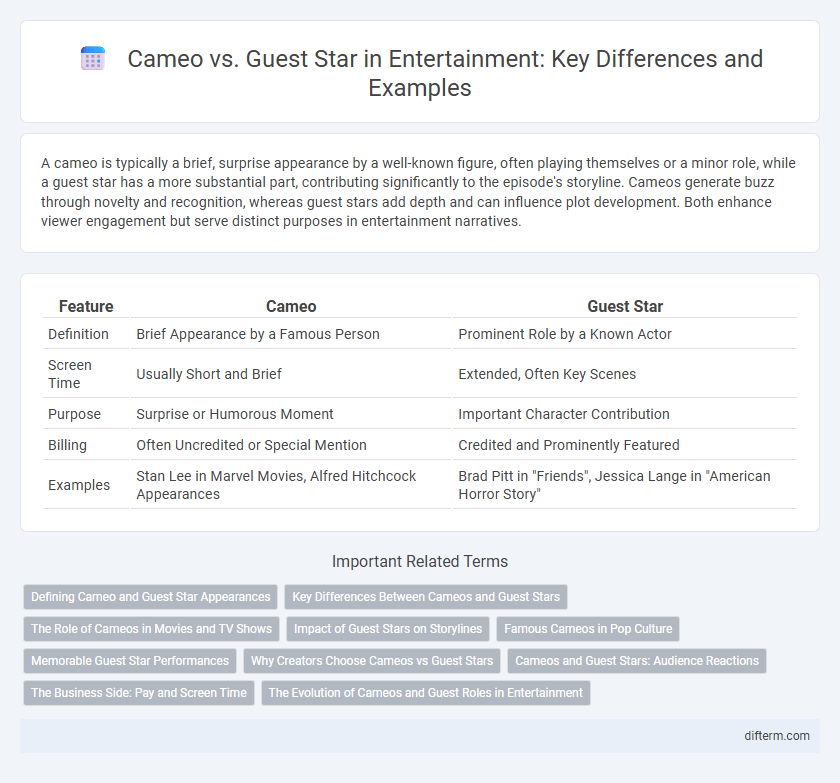The image size is (840, 783).
Task: Click the 'Feature' column header
Action: pos(86,306)
